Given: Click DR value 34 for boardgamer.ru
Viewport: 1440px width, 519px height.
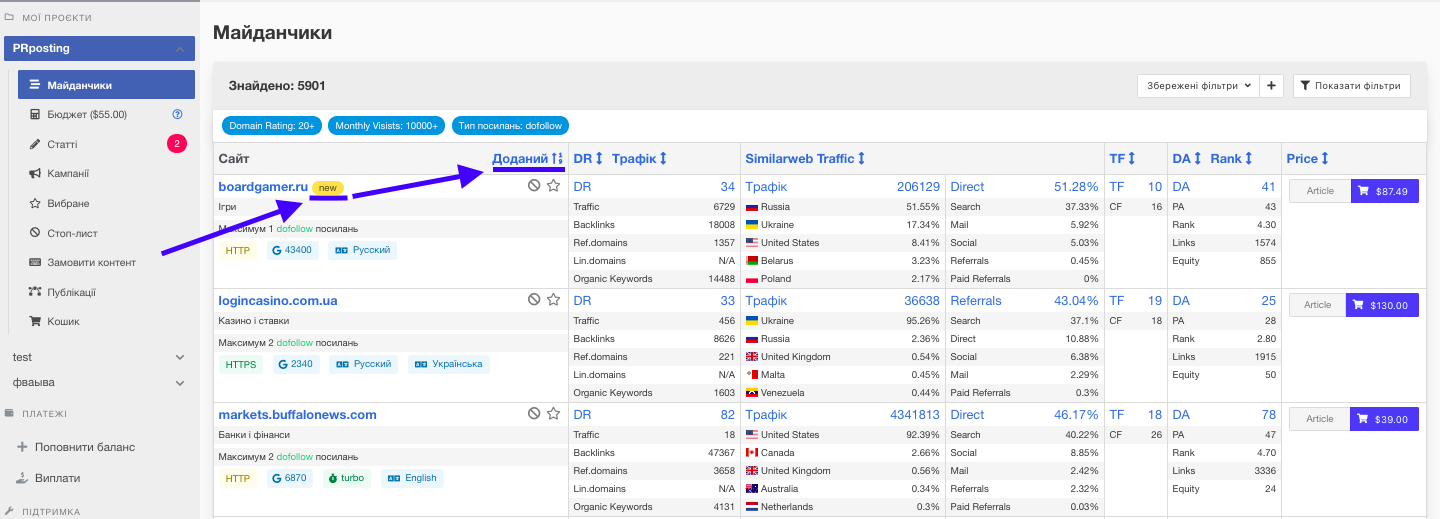Looking at the screenshot, I should tap(728, 187).
